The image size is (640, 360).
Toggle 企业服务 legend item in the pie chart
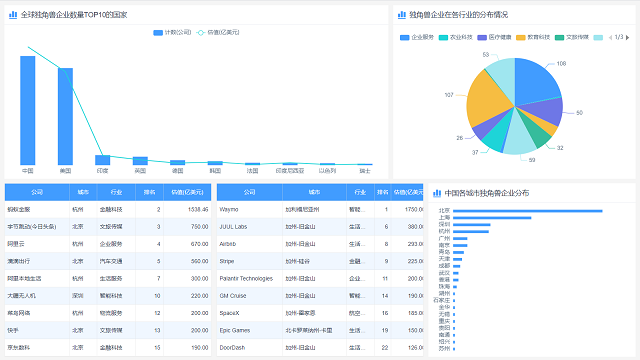pyautogui.click(x=417, y=38)
